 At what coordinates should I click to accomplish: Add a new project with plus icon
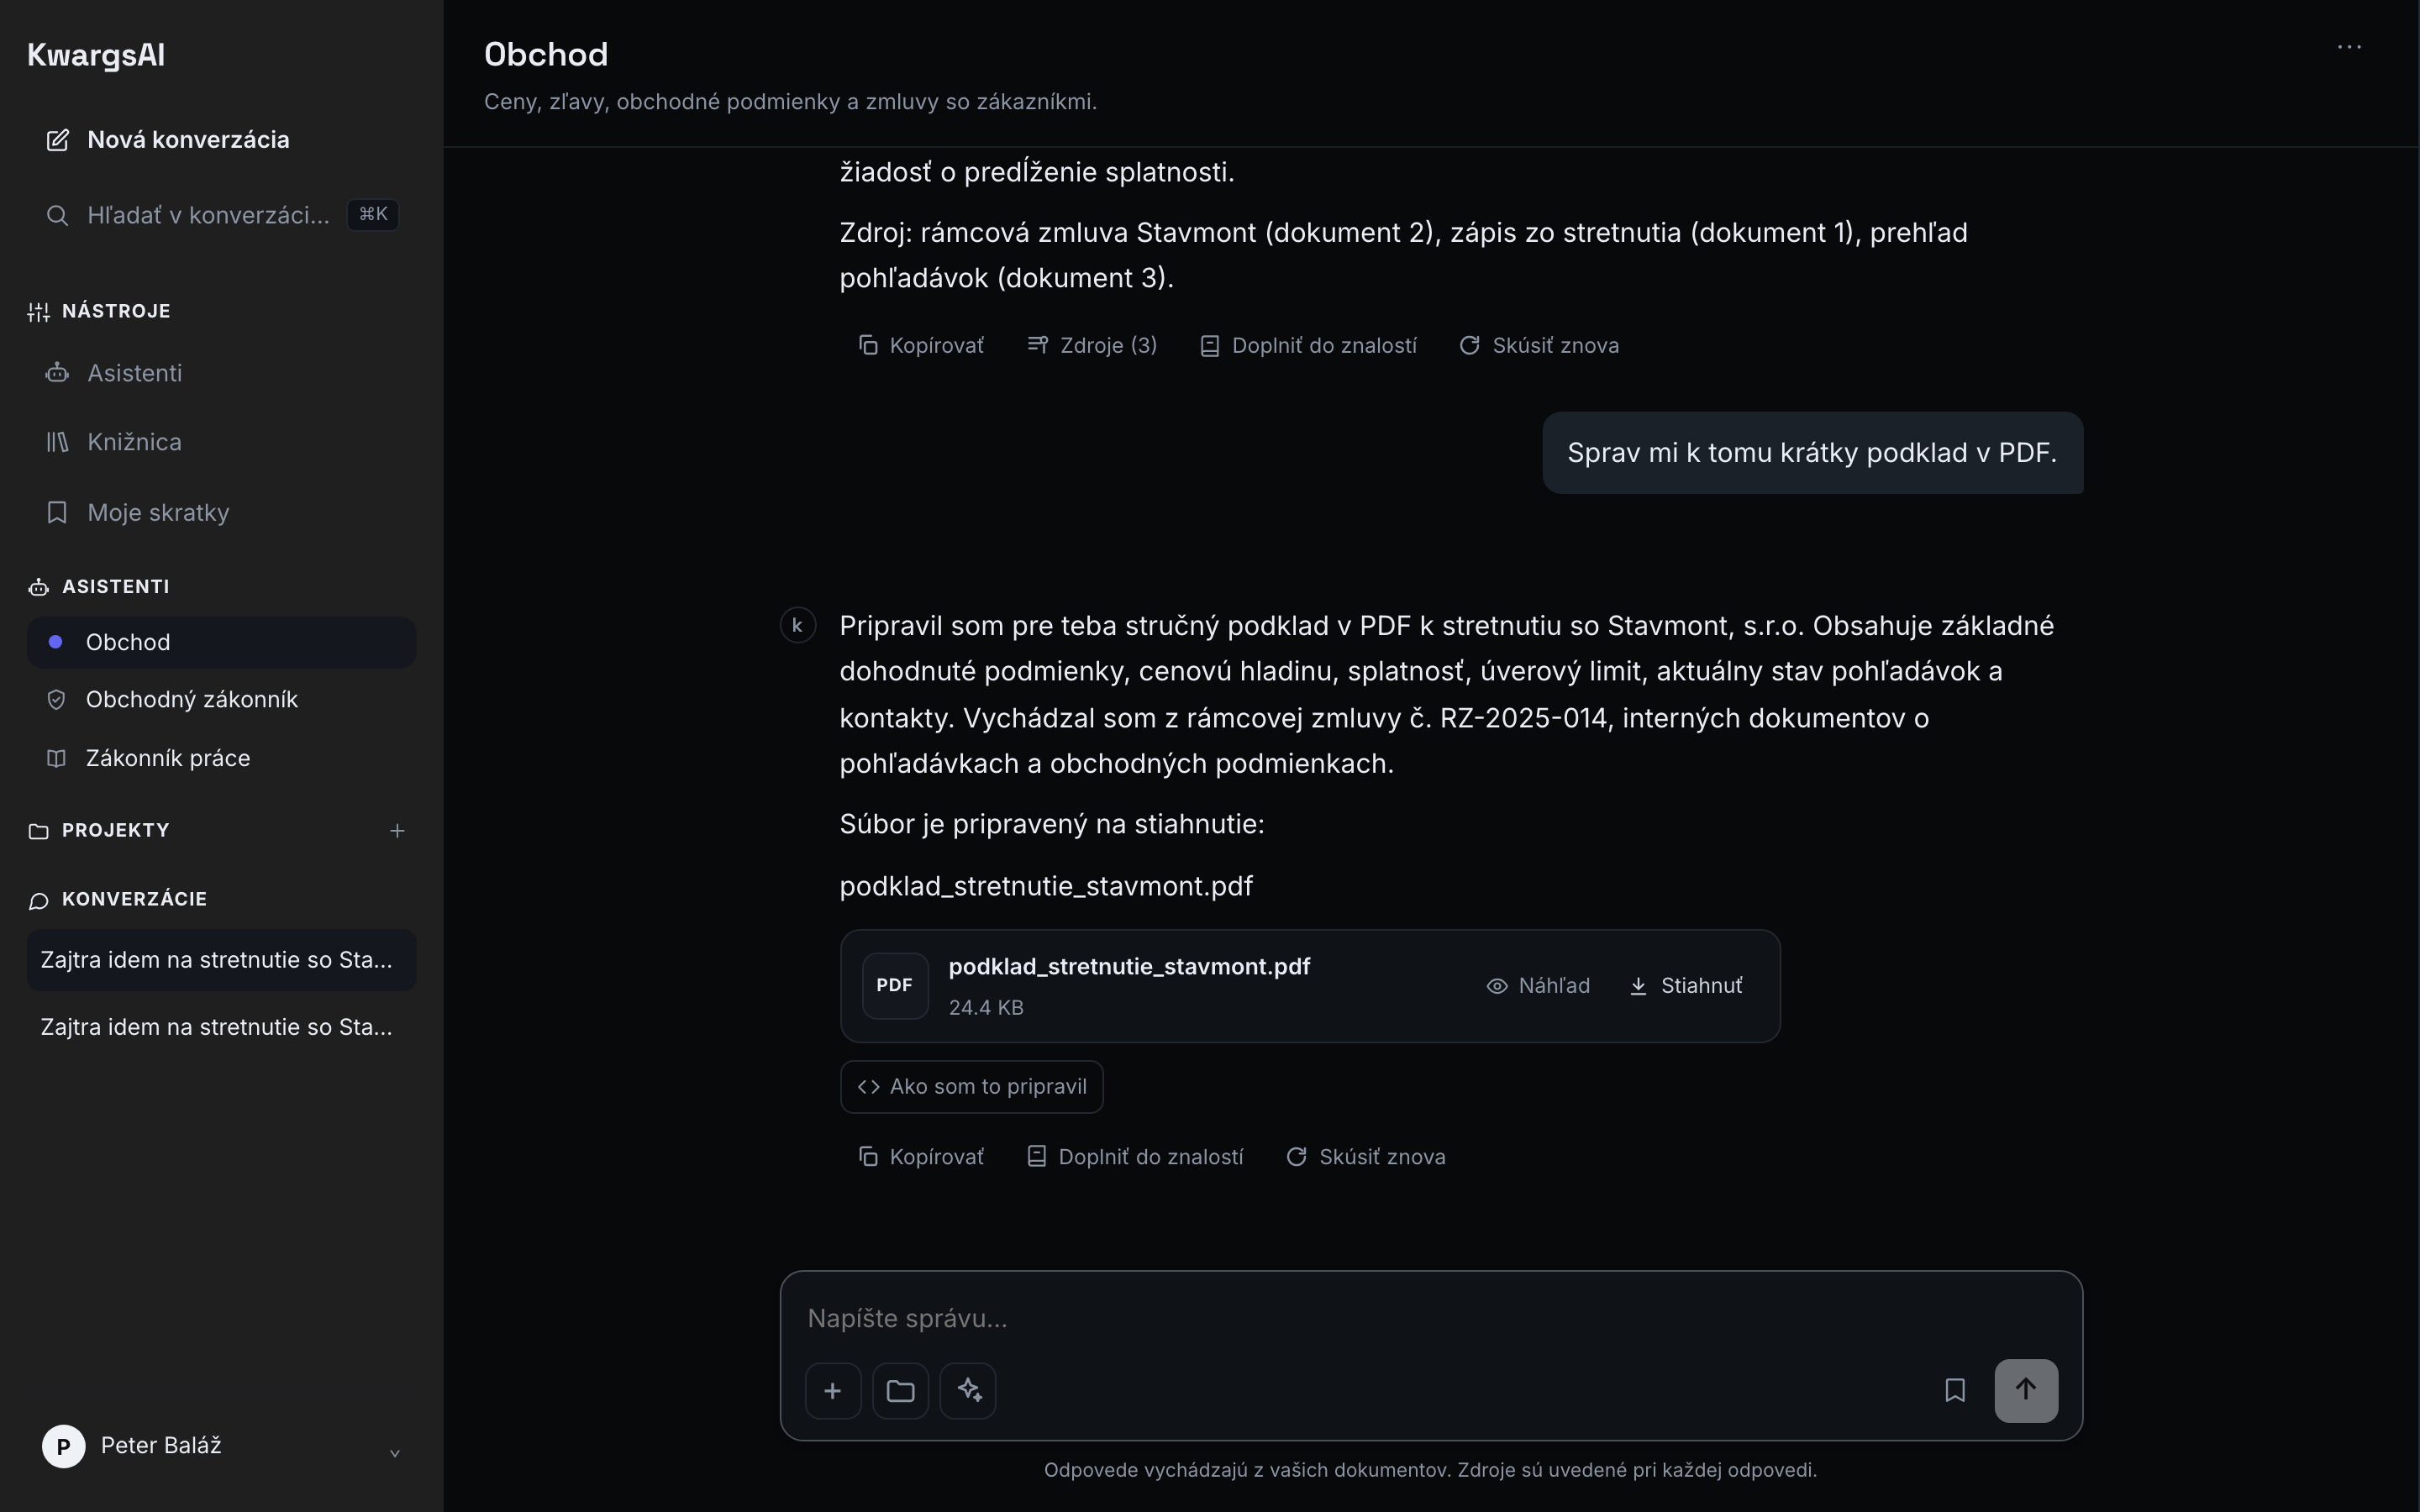pos(397,831)
